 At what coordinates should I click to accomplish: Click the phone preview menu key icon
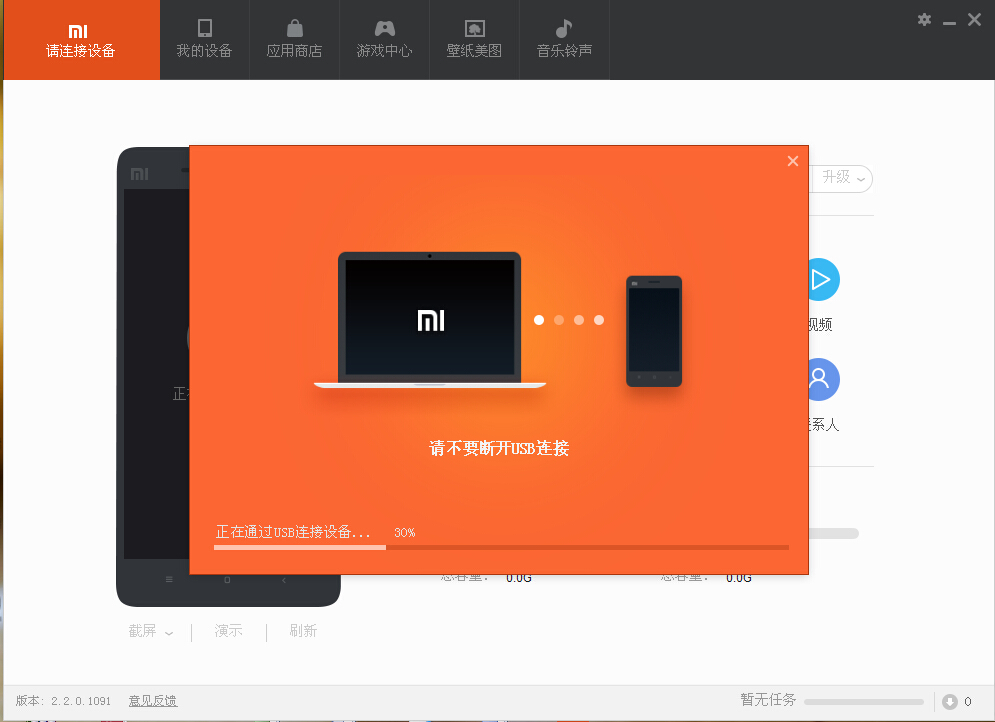point(169,579)
